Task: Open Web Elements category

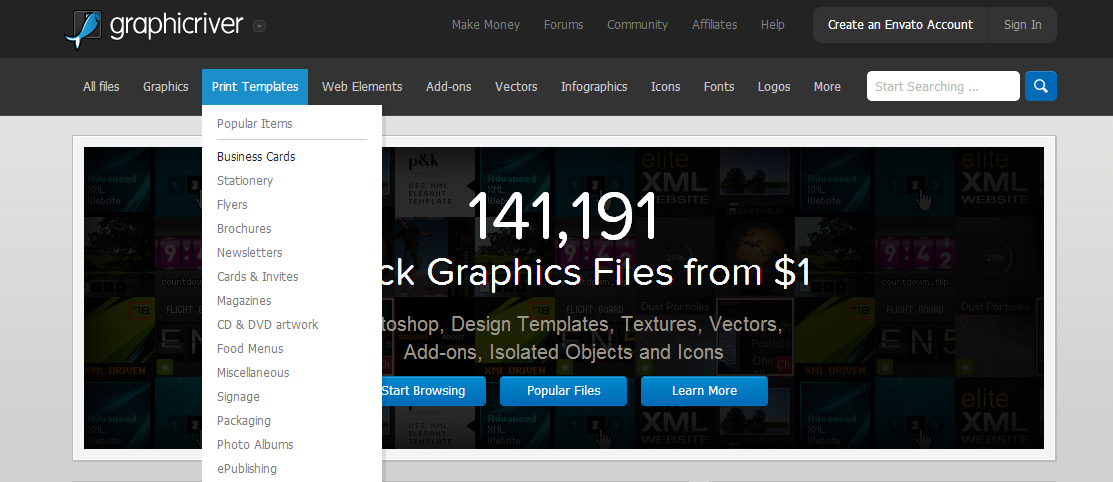Action: [x=362, y=87]
